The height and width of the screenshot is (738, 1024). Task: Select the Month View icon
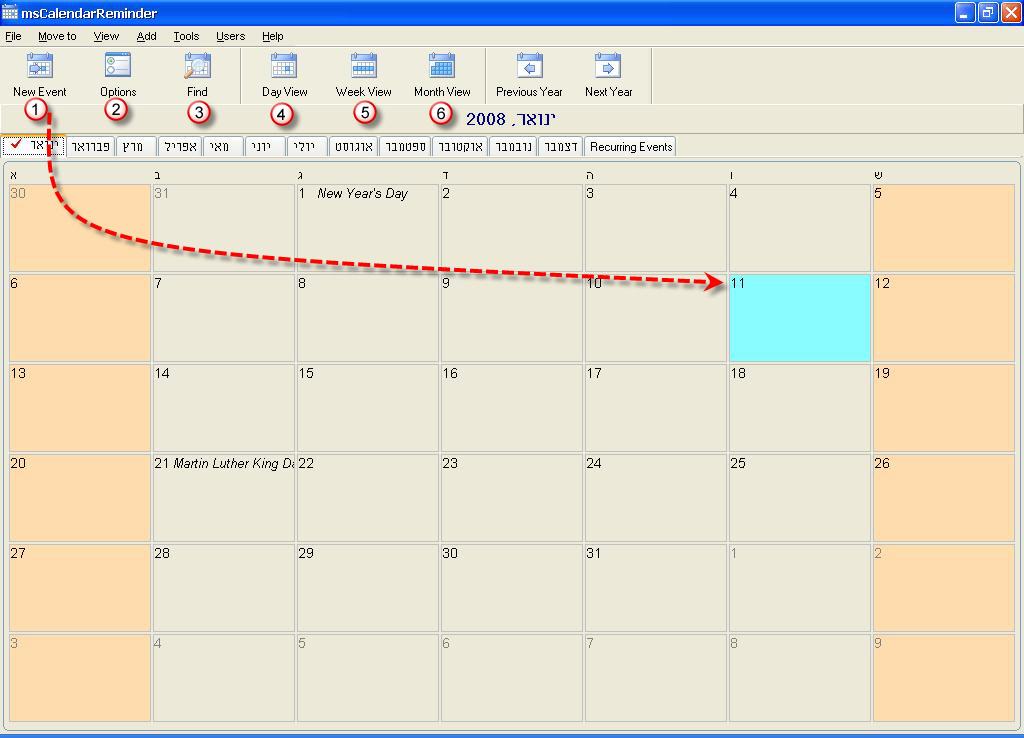click(x=442, y=67)
